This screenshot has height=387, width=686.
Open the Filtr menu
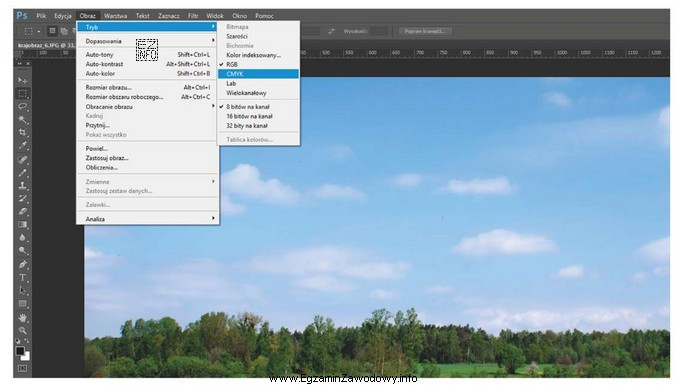193,16
